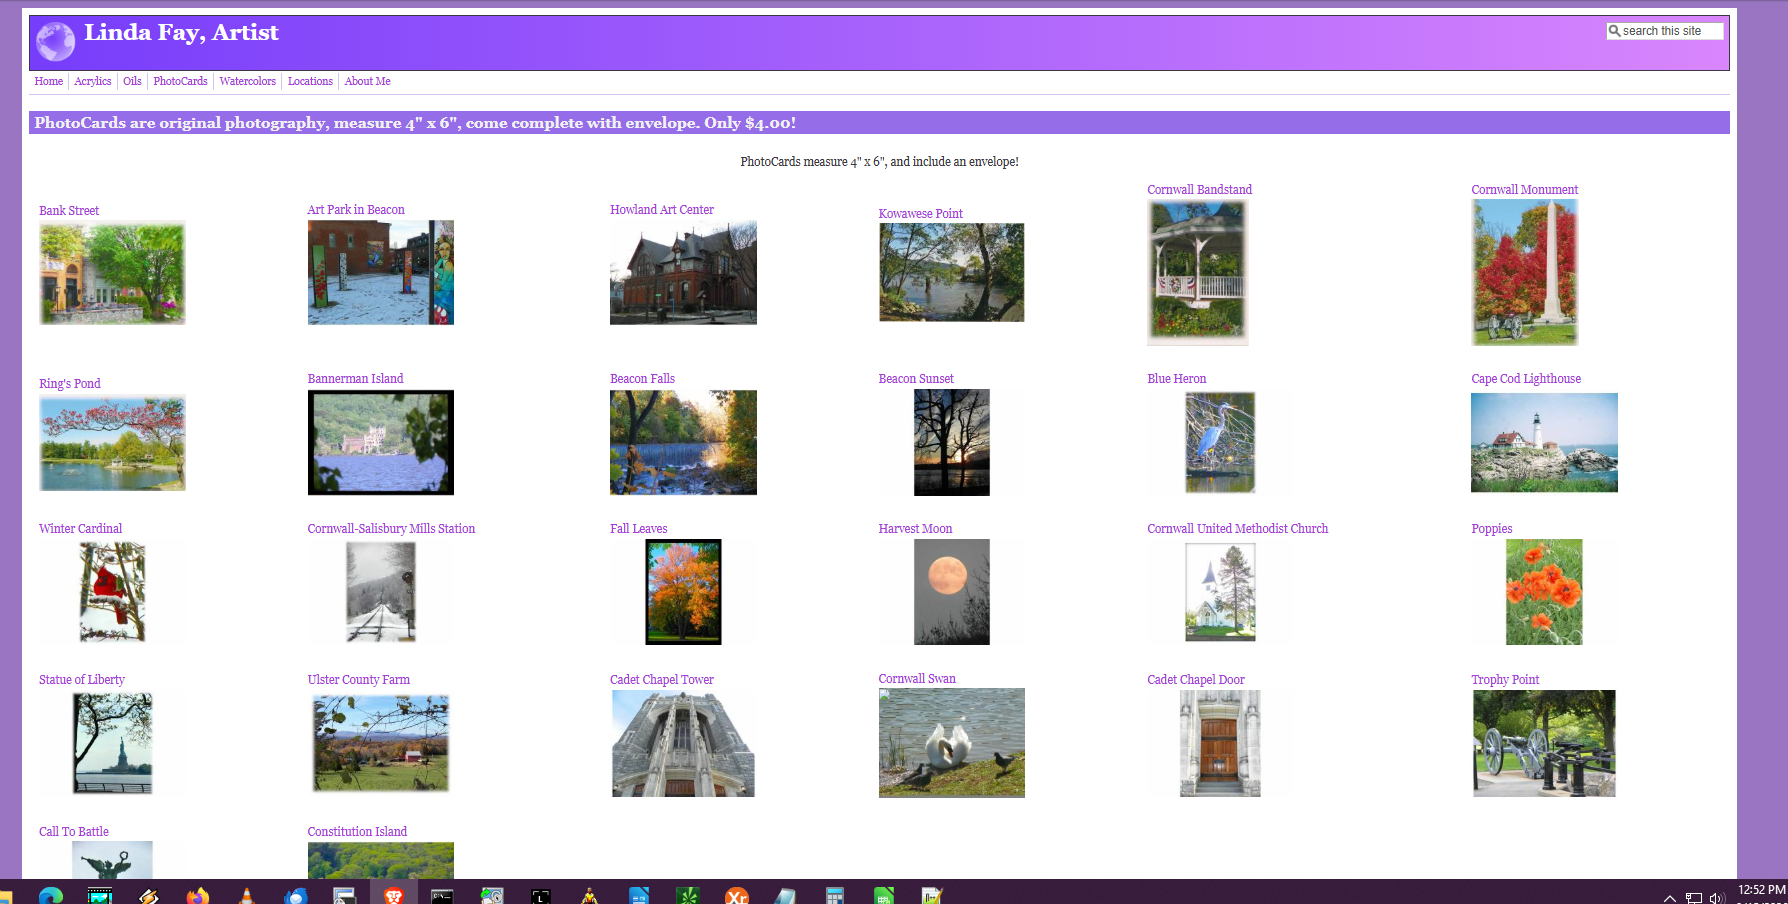Click the search magnifier icon
Viewport: 1788px width, 904px height.
click(x=1614, y=31)
